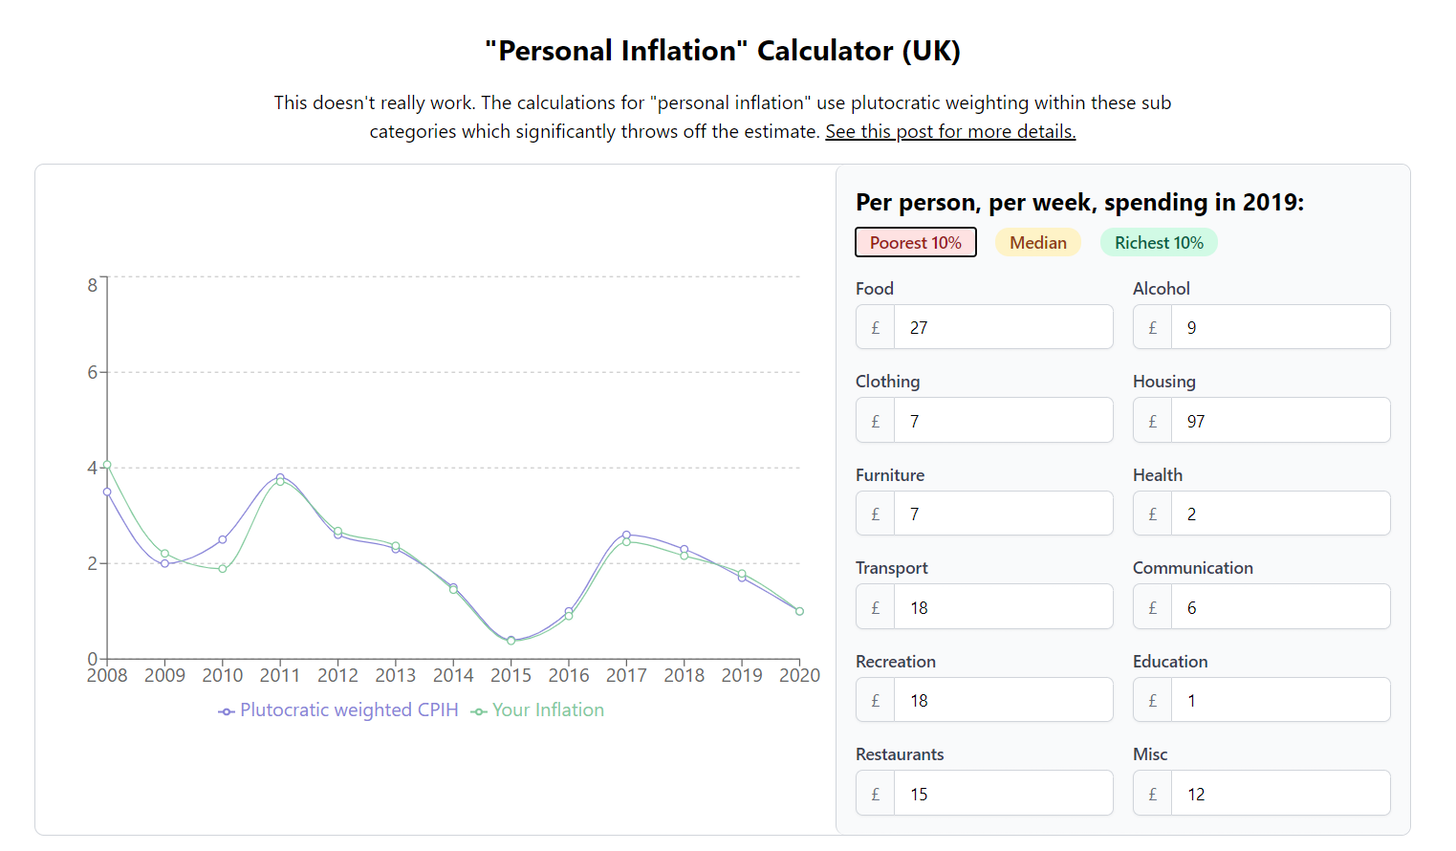Open the 'See this post' link
This screenshot has width=1456, height=851.
(949, 132)
